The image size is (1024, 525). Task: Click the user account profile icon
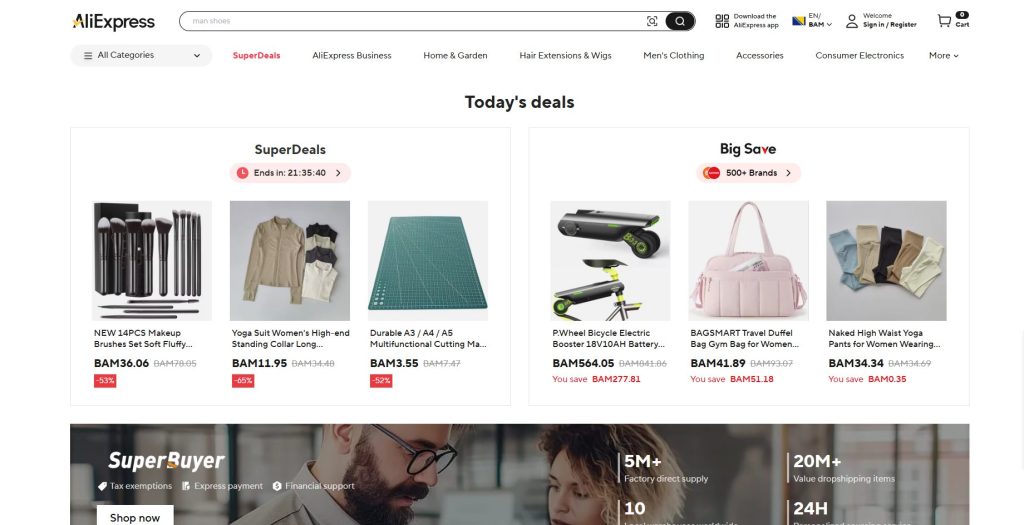tap(852, 22)
